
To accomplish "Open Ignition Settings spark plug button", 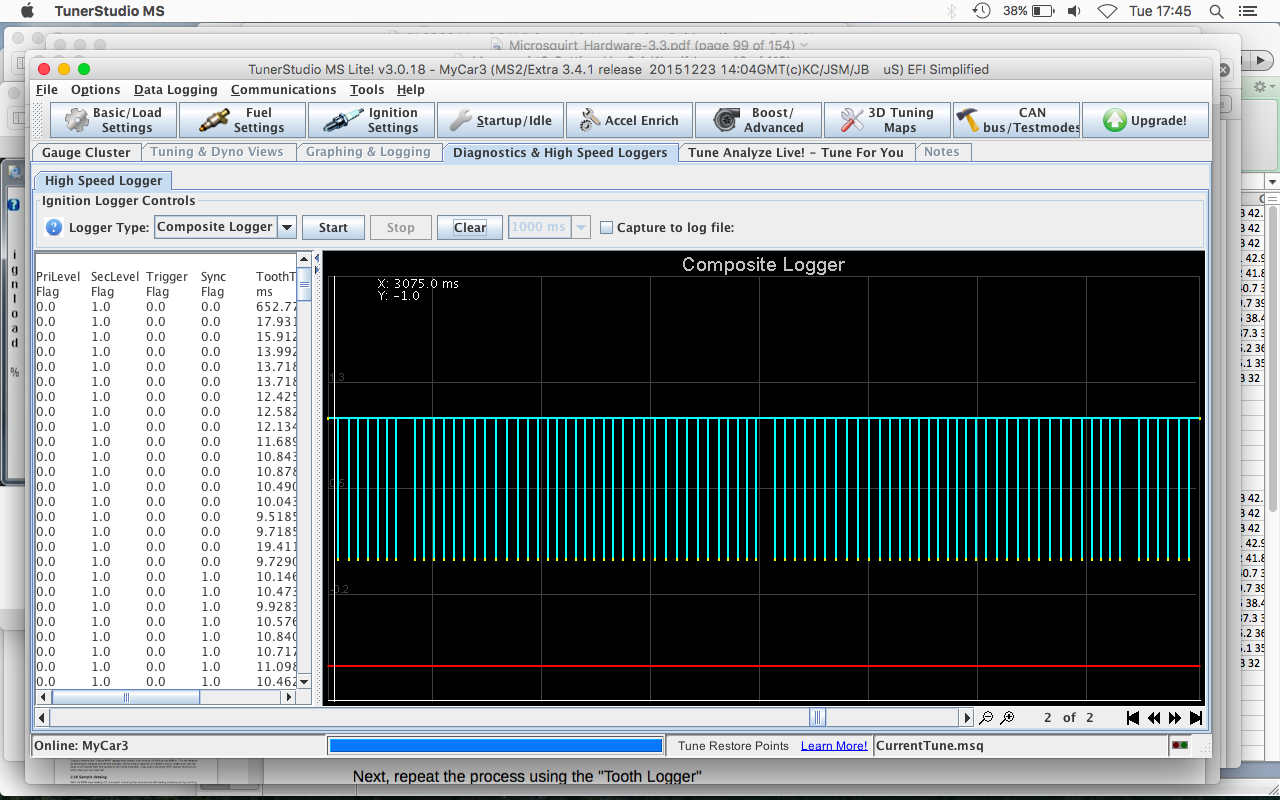I will point(371,120).
